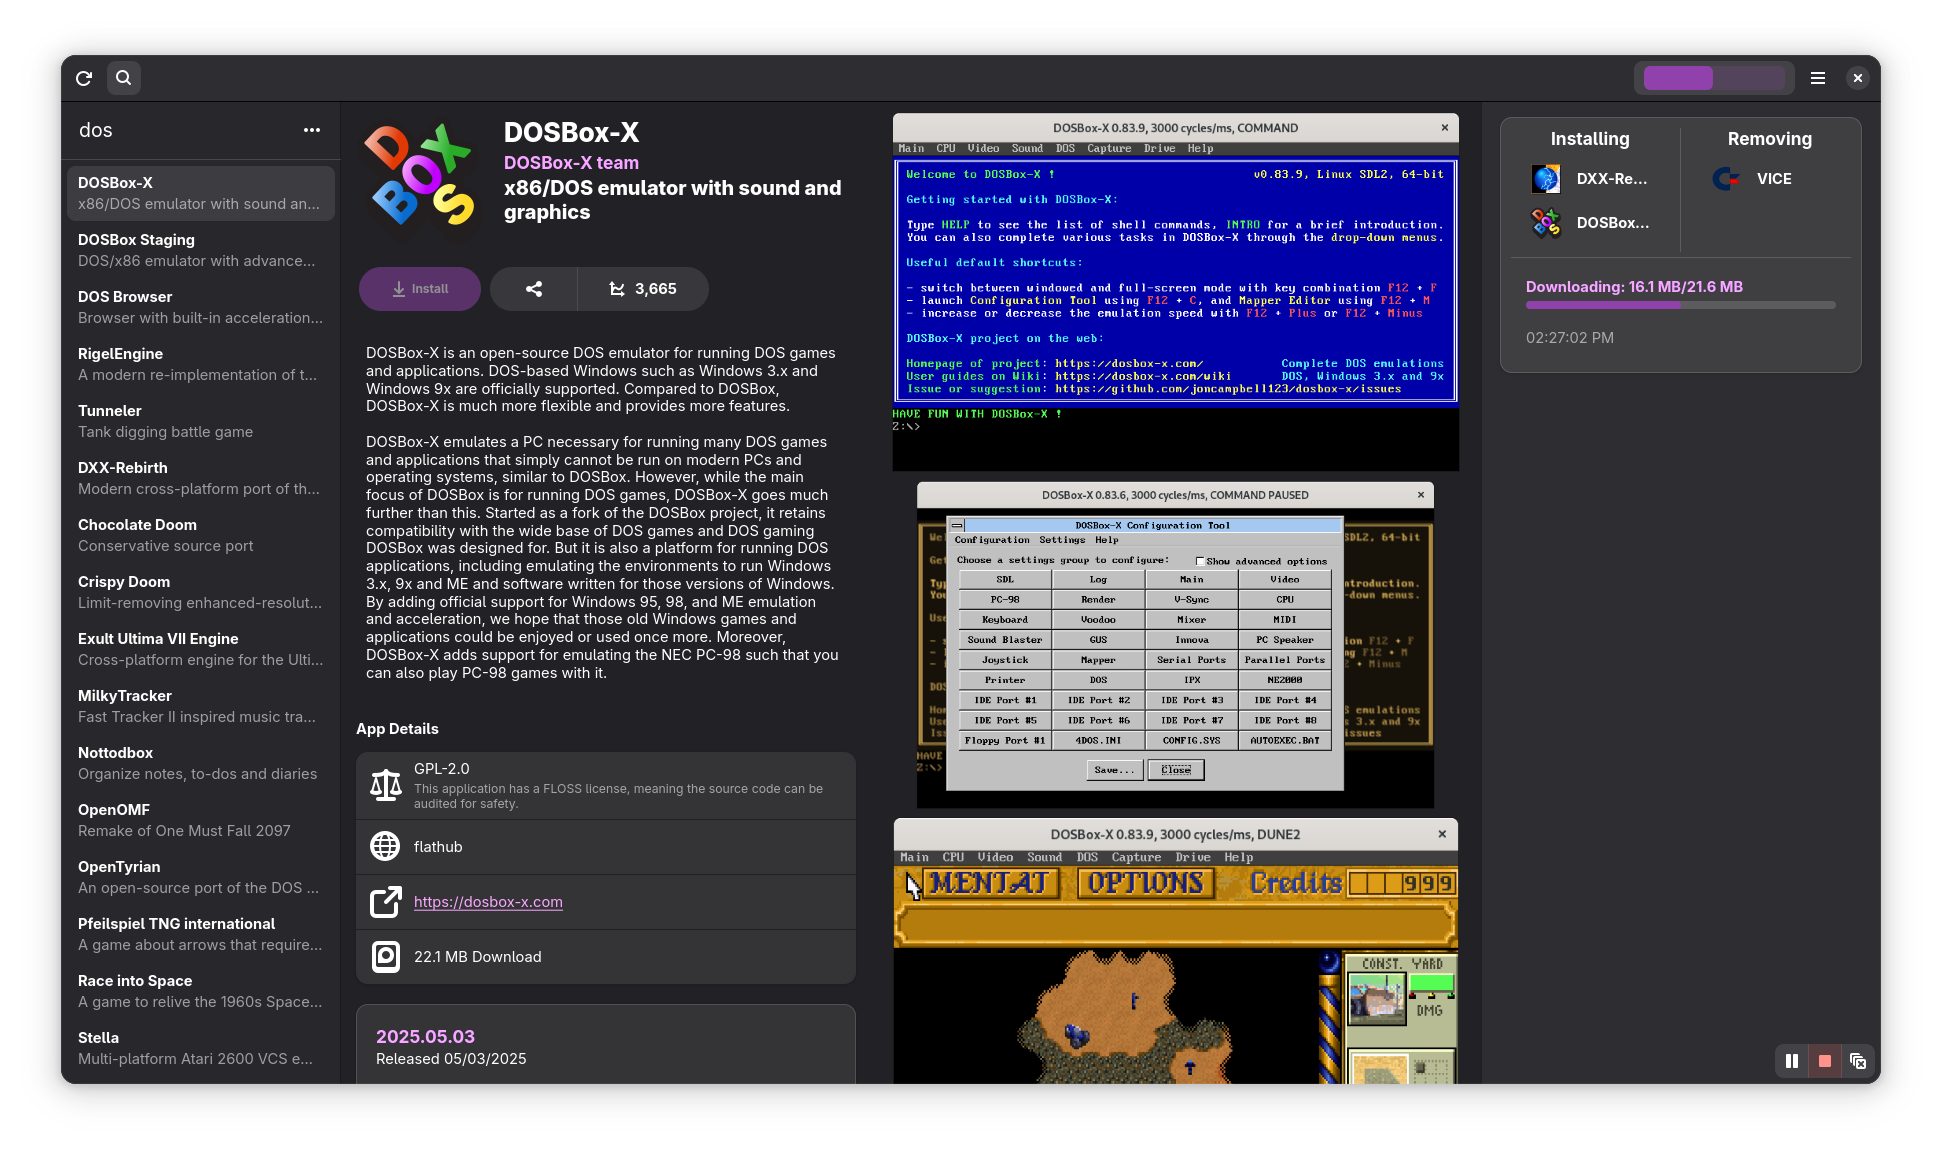Select DOS Browser in the results
Image resolution: width=1942 pixels, height=1151 pixels.
[x=201, y=307]
